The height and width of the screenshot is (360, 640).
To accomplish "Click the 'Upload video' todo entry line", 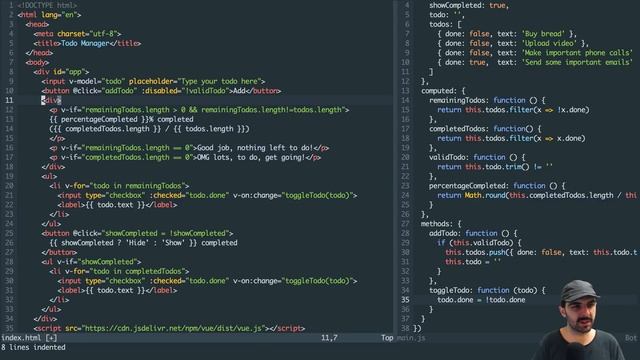I will pyautogui.click(x=513, y=43).
